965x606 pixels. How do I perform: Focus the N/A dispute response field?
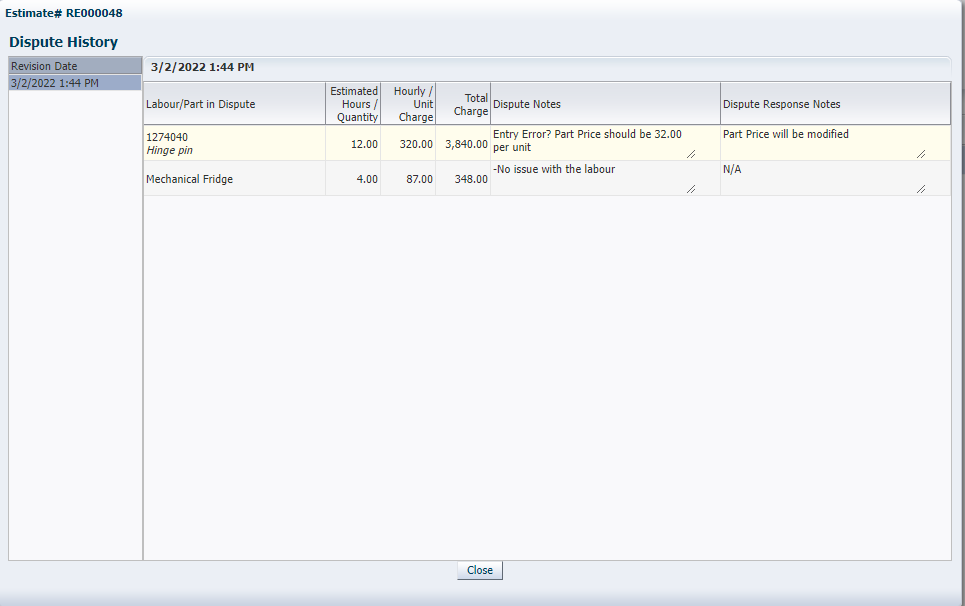pyautogui.click(x=824, y=178)
